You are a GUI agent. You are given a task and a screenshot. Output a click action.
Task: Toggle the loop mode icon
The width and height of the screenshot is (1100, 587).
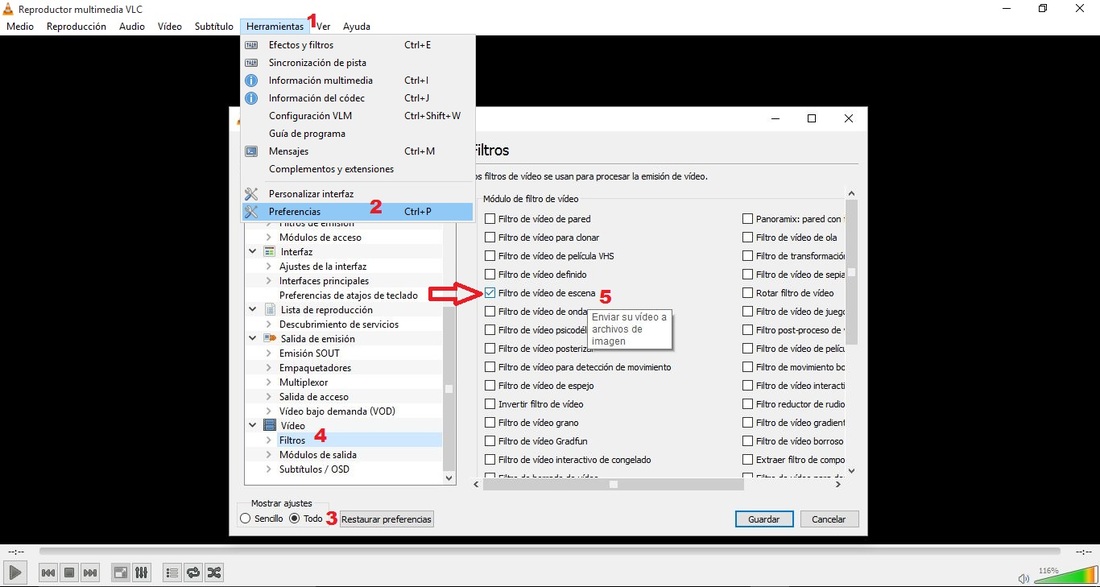point(193,572)
